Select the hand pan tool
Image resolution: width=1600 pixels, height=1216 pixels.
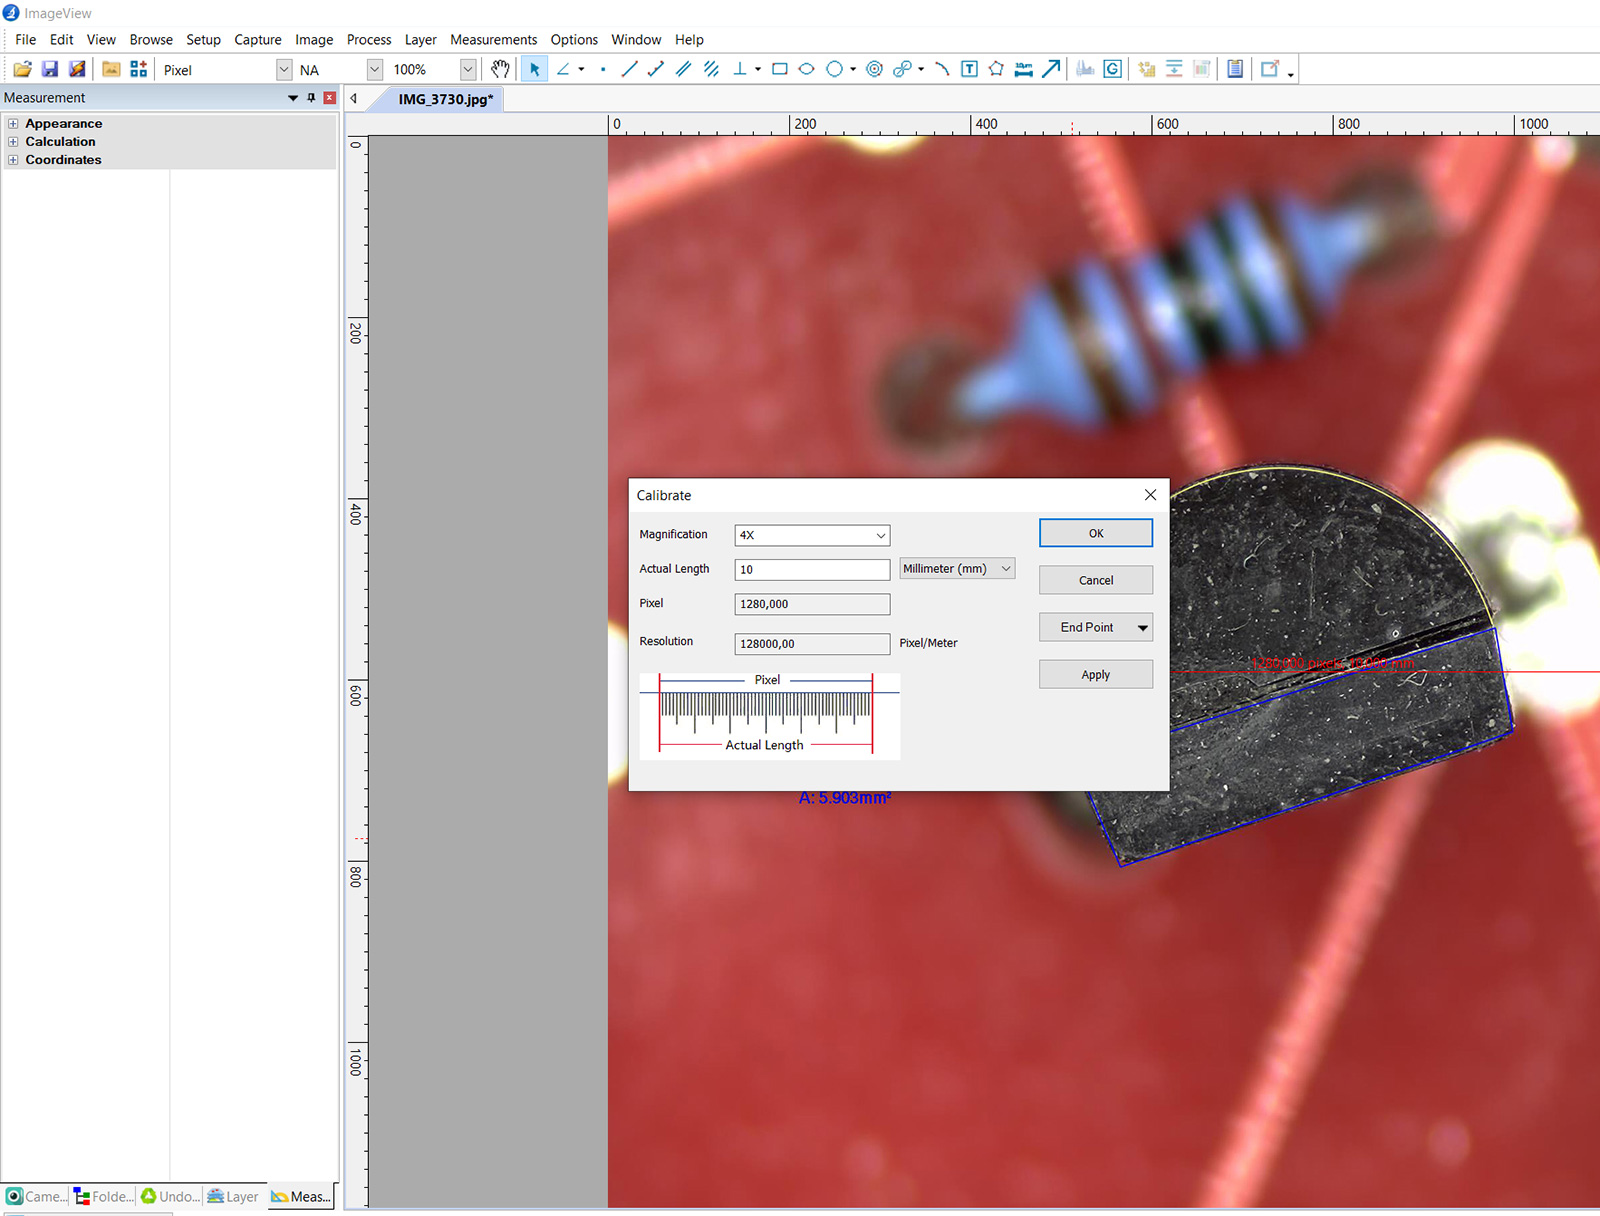point(500,69)
